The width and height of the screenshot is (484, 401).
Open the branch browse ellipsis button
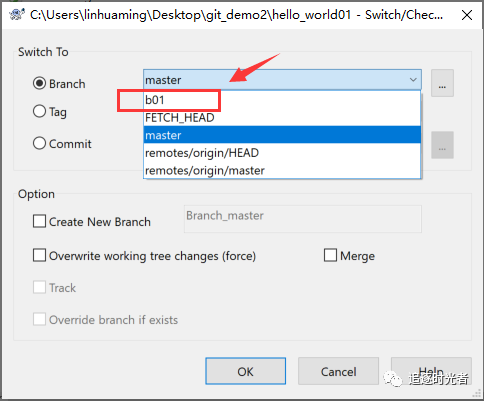(442, 83)
